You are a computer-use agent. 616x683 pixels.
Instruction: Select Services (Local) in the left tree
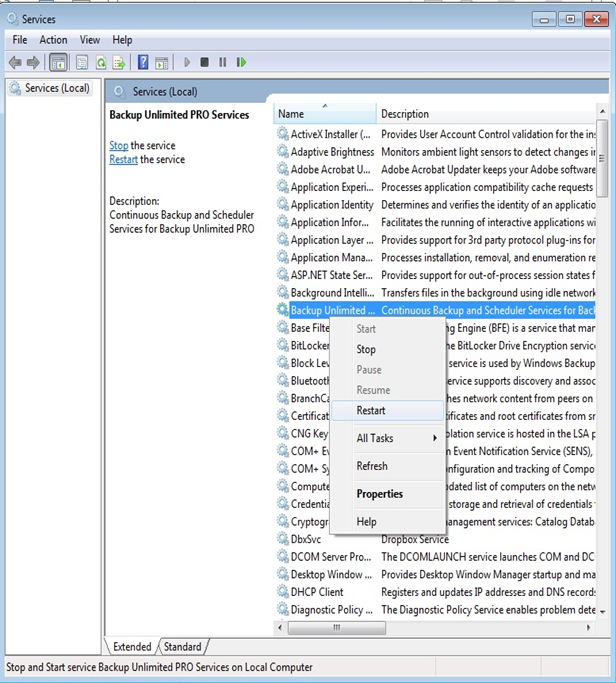(56, 89)
